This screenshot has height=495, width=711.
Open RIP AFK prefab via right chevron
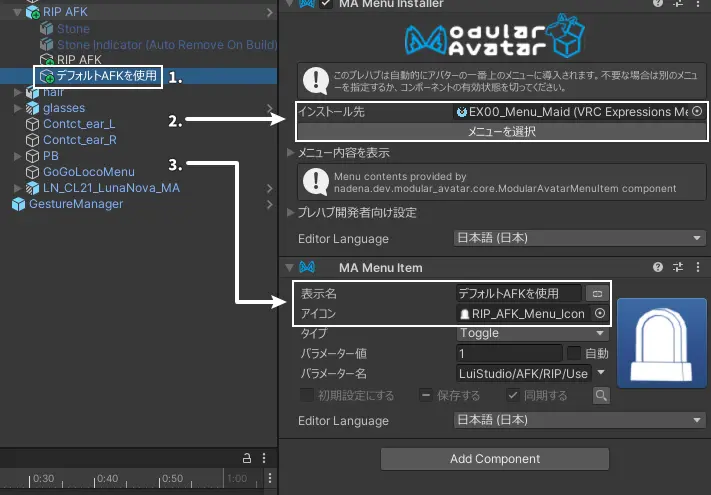coord(270,13)
